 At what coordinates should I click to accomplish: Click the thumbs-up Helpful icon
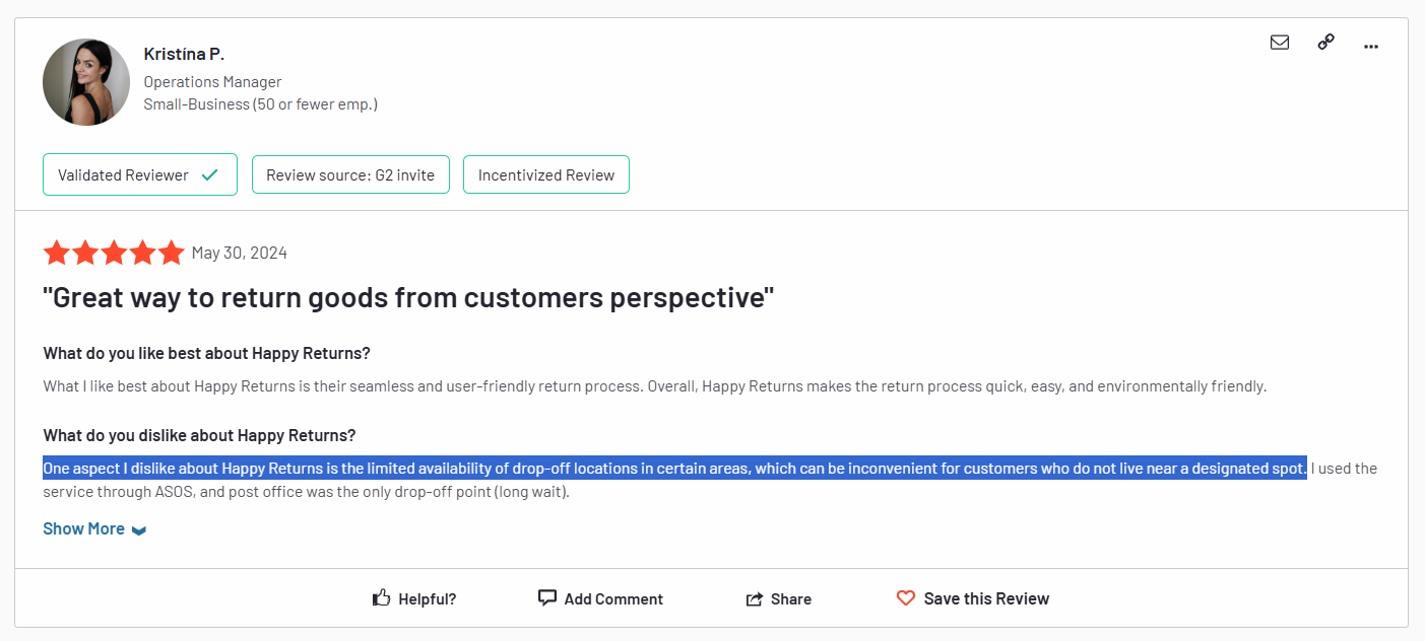tap(381, 596)
